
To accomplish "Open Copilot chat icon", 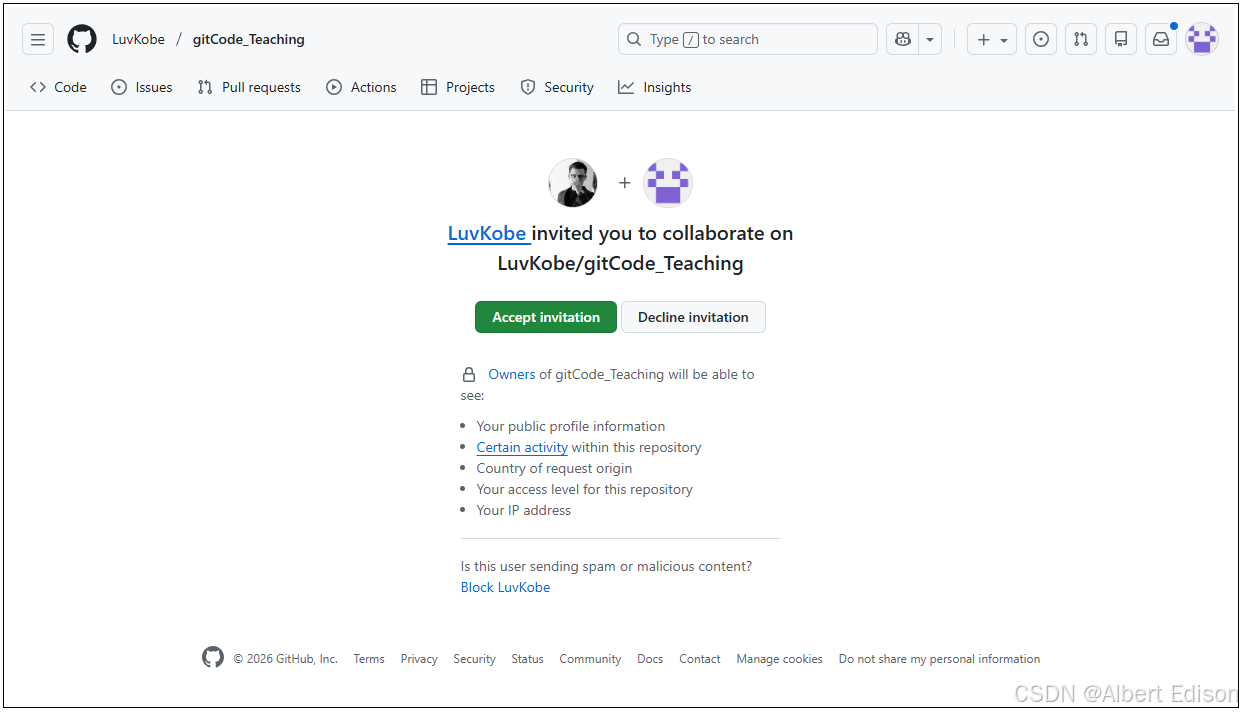I will [903, 40].
